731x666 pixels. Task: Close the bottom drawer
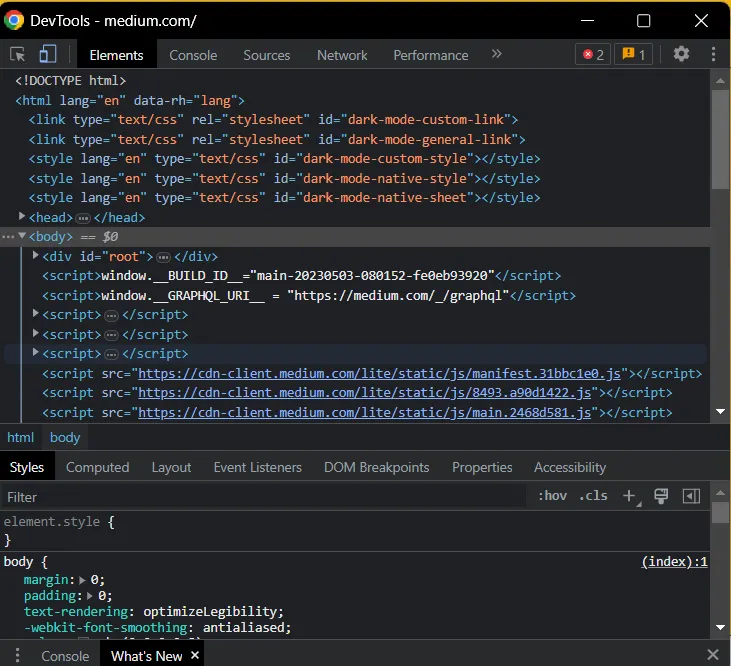pyautogui.click(x=713, y=655)
